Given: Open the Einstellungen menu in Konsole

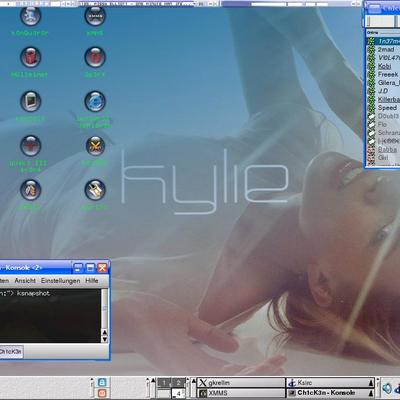Looking at the screenshot, I should 60,281.
